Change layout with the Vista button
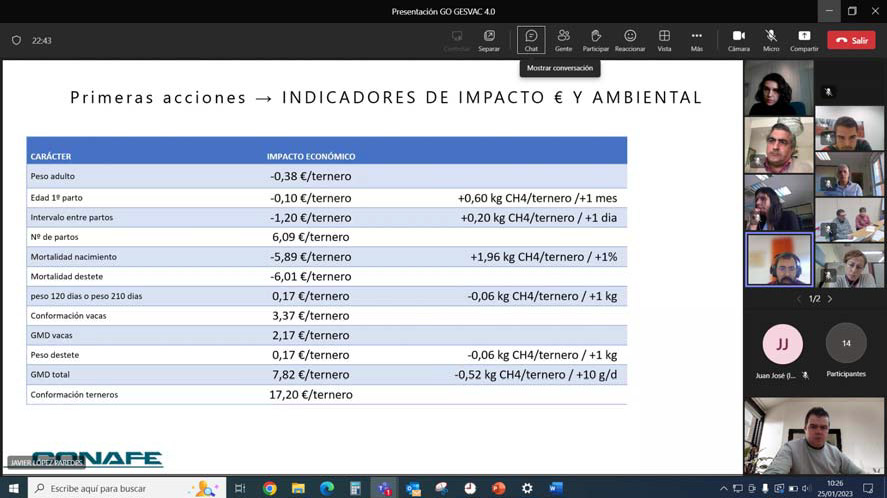887x498 pixels. click(664, 40)
